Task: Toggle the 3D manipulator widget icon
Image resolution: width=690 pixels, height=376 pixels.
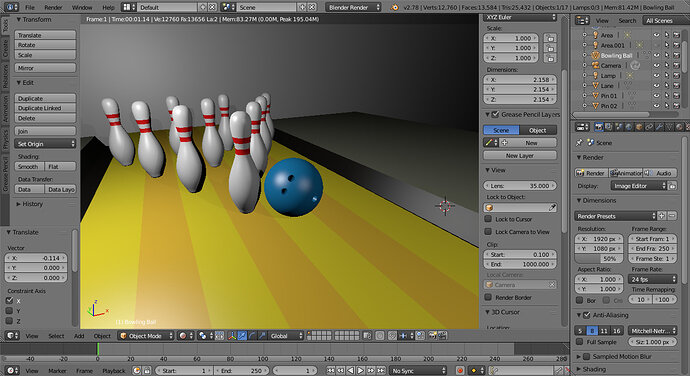Action: point(232,336)
